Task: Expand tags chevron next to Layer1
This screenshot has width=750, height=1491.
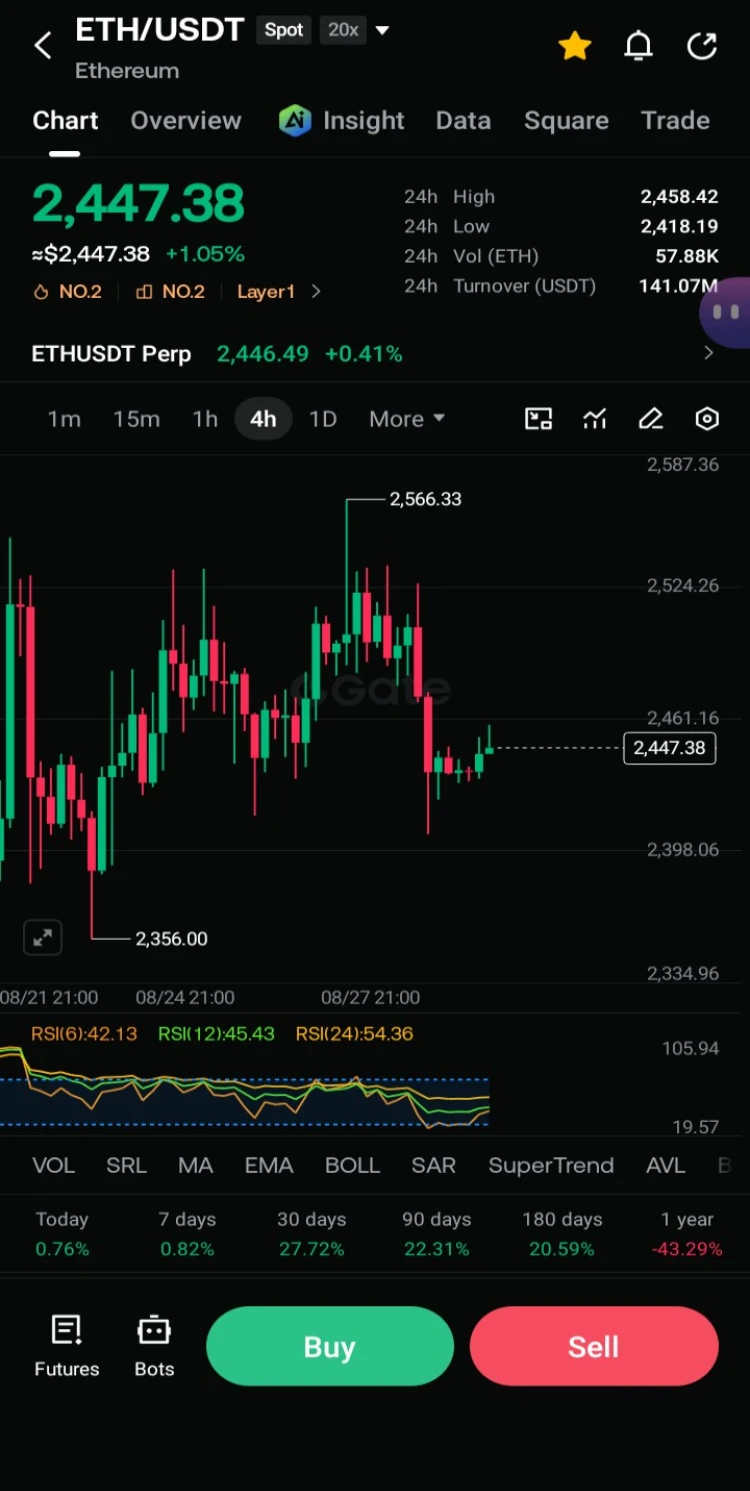Action: tap(316, 292)
